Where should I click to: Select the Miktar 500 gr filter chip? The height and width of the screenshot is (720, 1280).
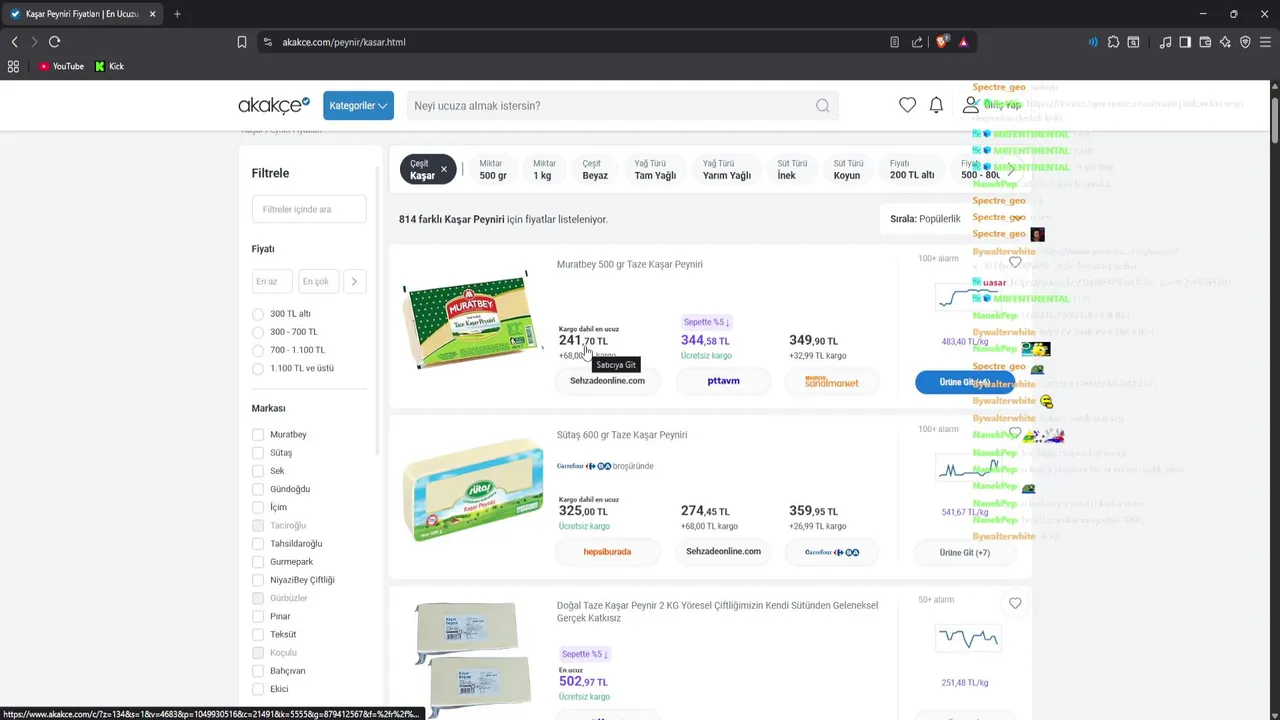coord(492,169)
